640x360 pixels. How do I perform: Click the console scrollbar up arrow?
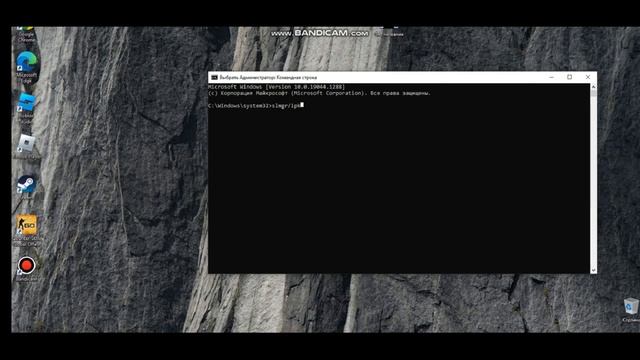pos(593,87)
